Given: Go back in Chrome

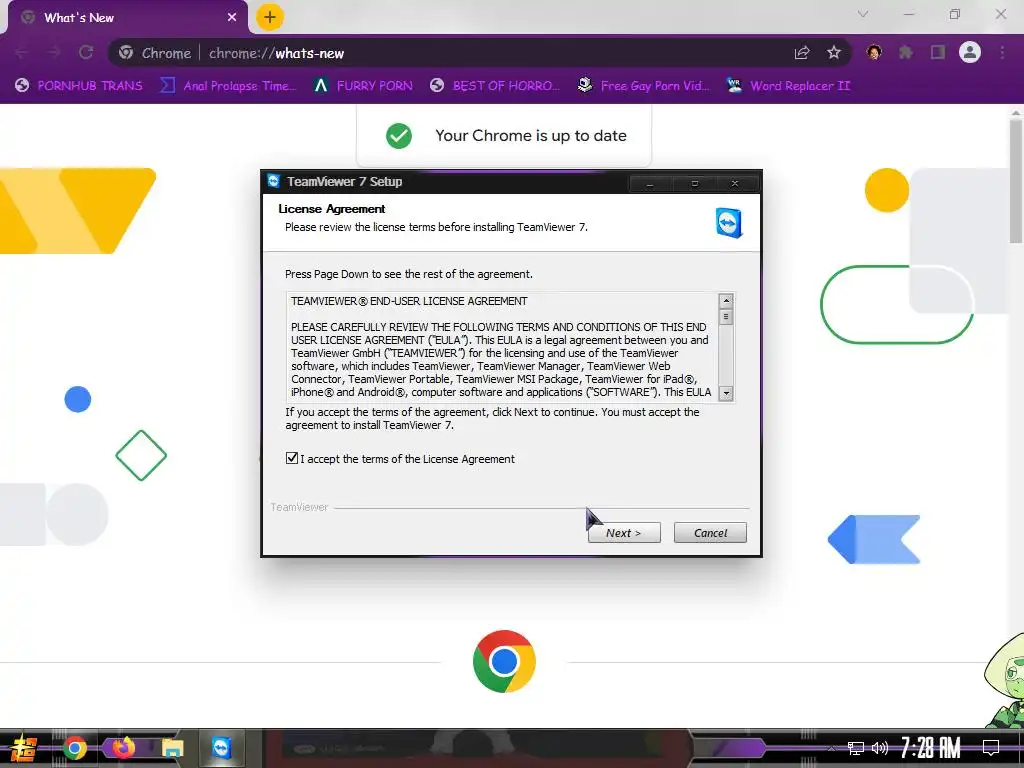Looking at the screenshot, I should coord(22,53).
